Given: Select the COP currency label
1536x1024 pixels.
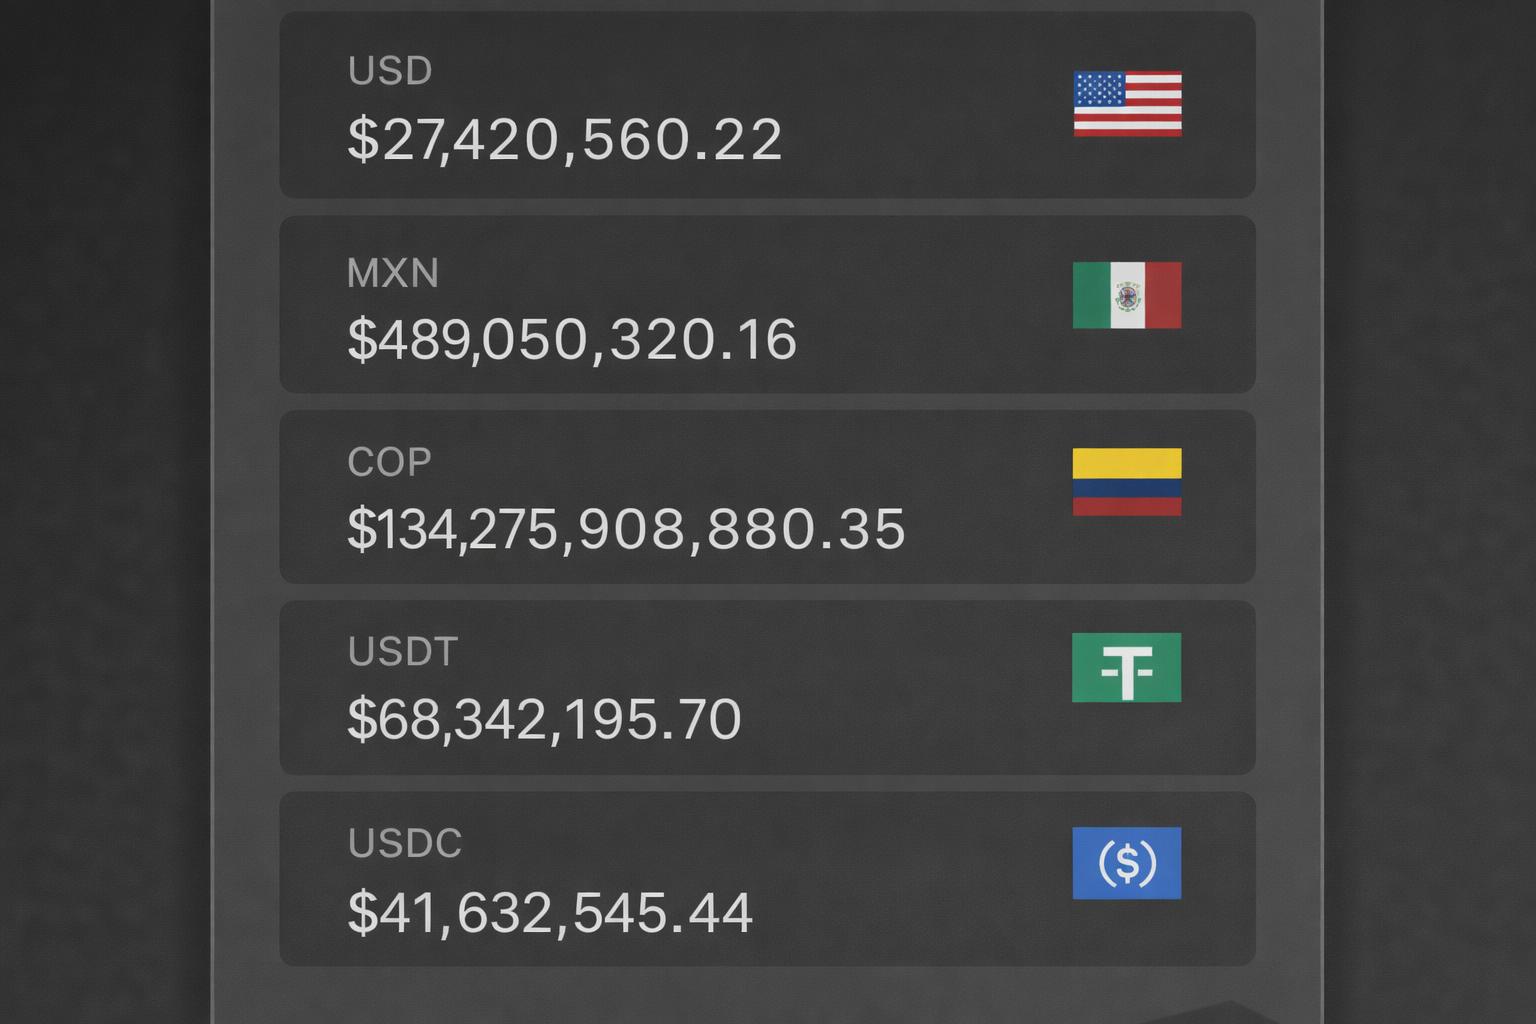Looking at the screenshot, I should click(388, 459).
